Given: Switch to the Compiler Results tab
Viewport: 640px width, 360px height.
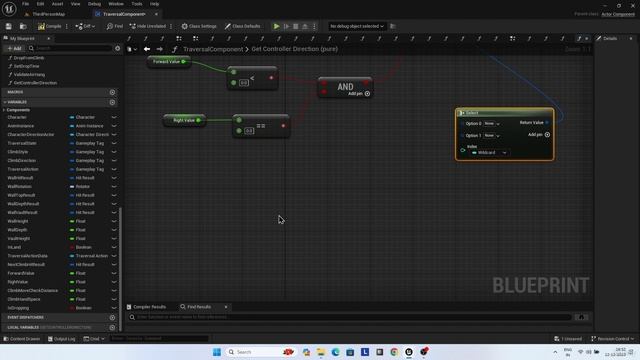Looking at the screenshot, I should point(146,307).
